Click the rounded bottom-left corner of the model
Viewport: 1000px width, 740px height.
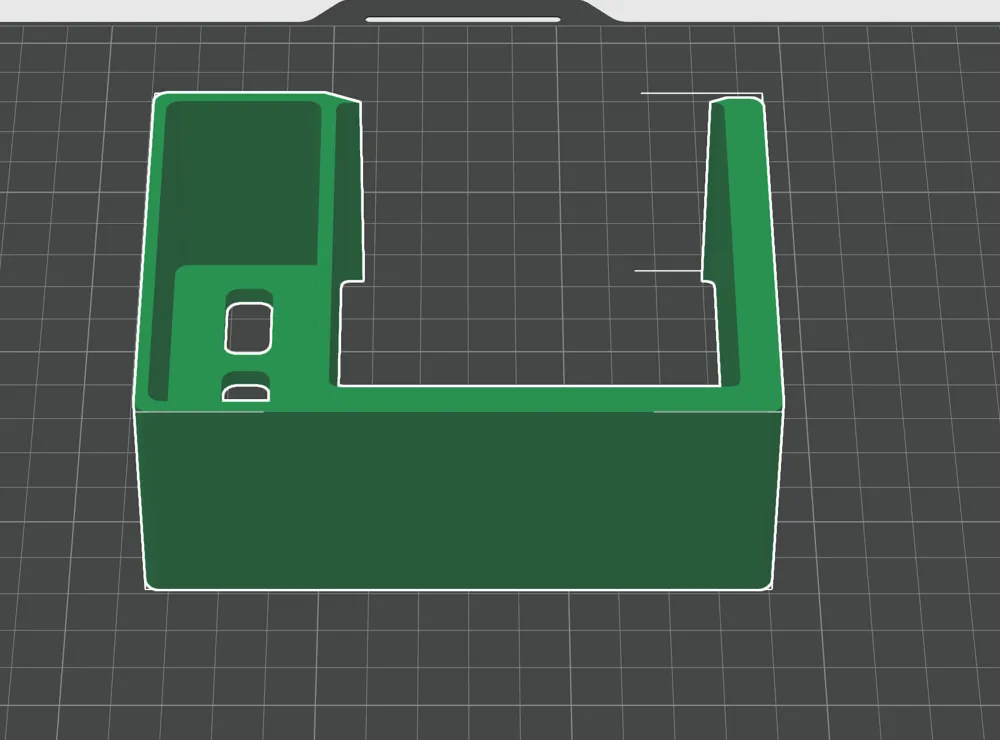click(x=152, y=582)
